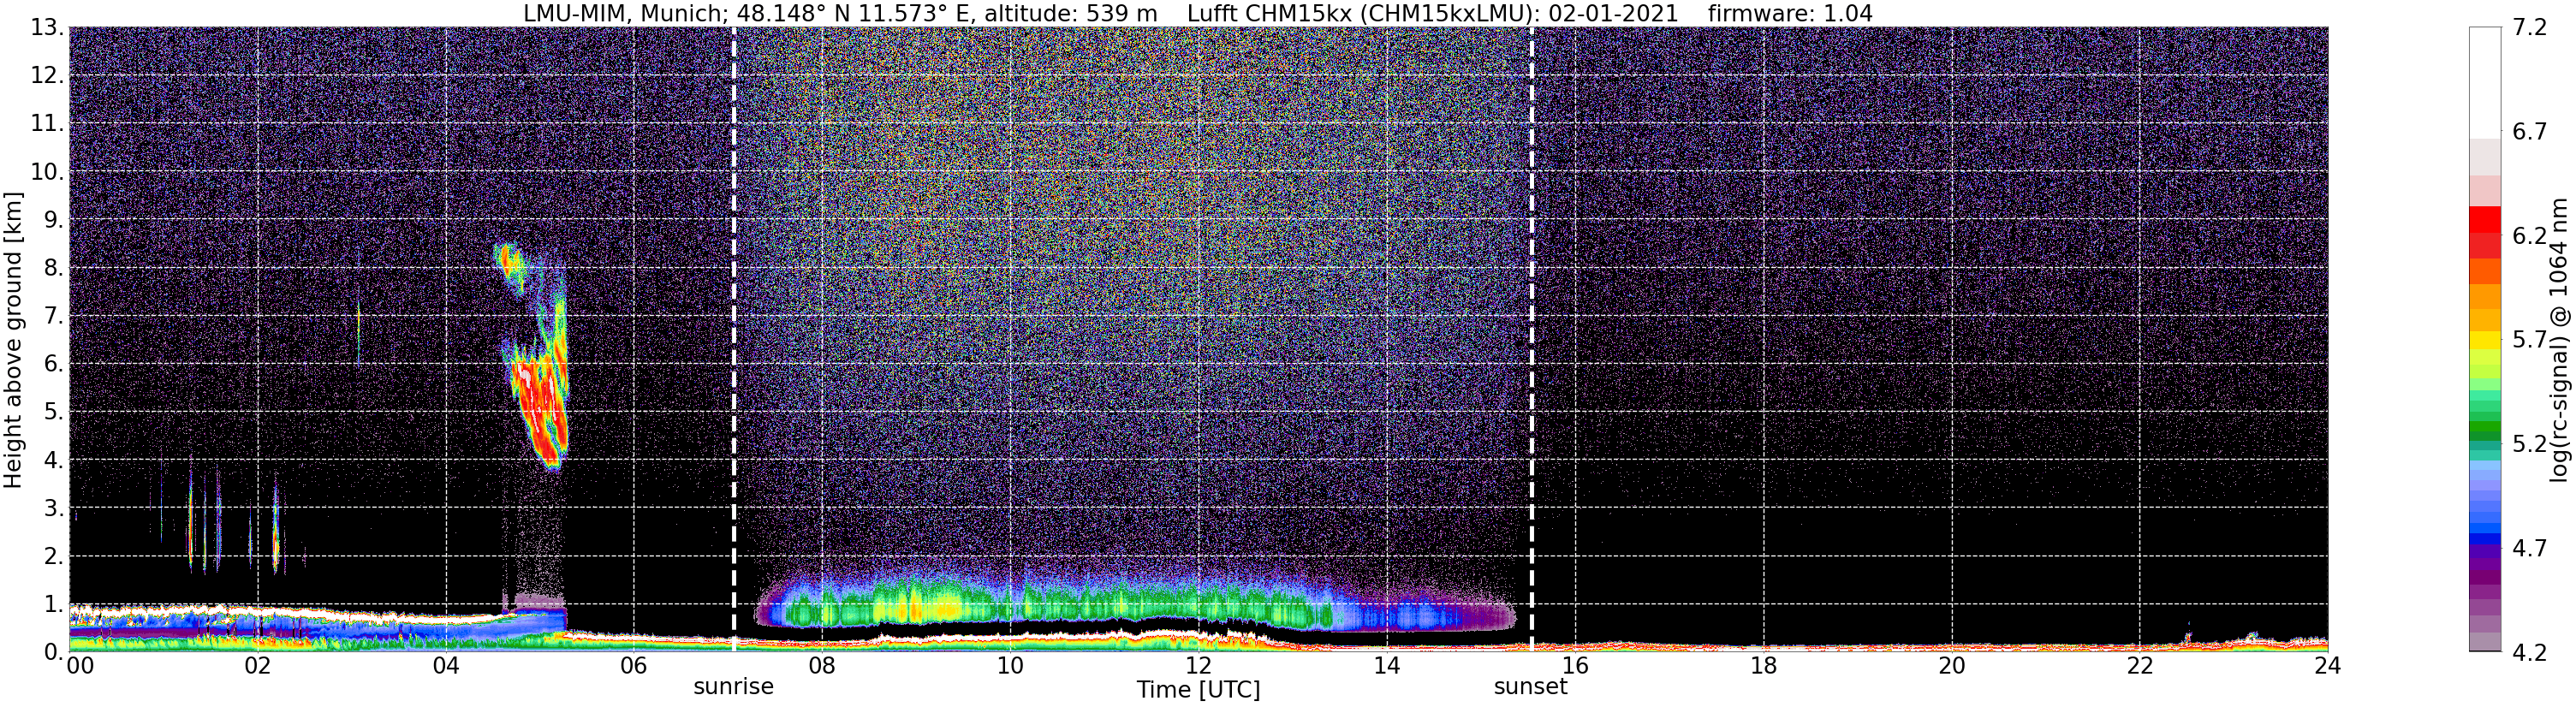Click the y-axis tick label '10.'
This screenshot has height=707, width=2576.
pos(46,171)
